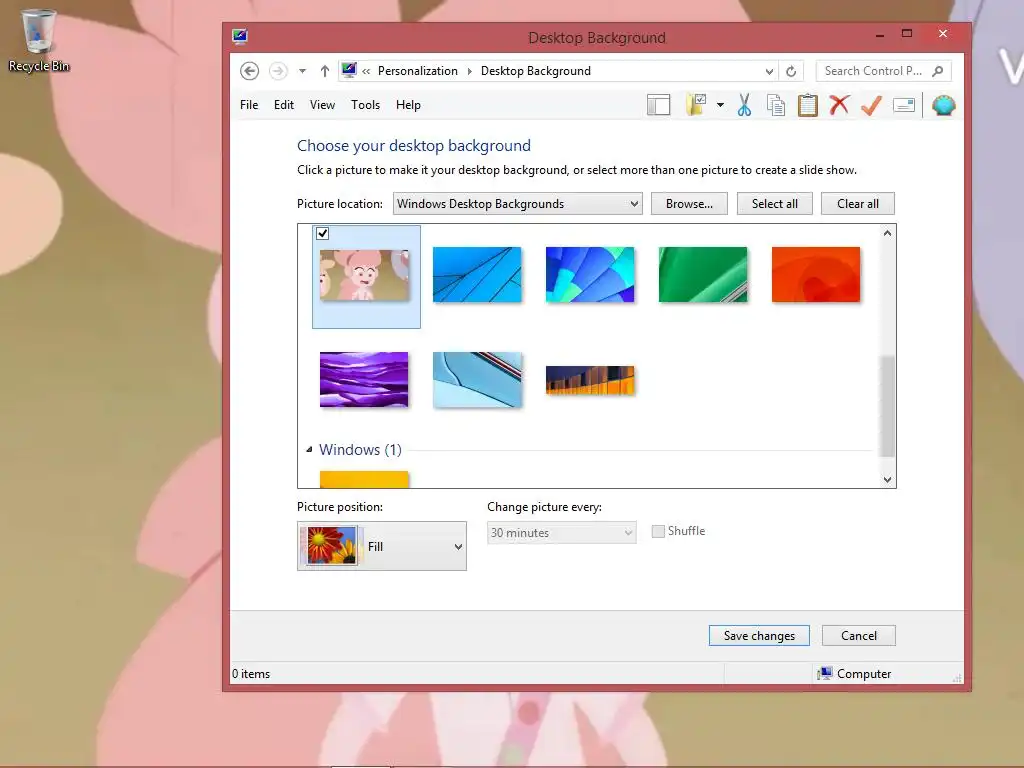The width and height of the screenshot is (1024, 768).
Task: Expand the address bar history dropdown
Action: coord(769,71)
